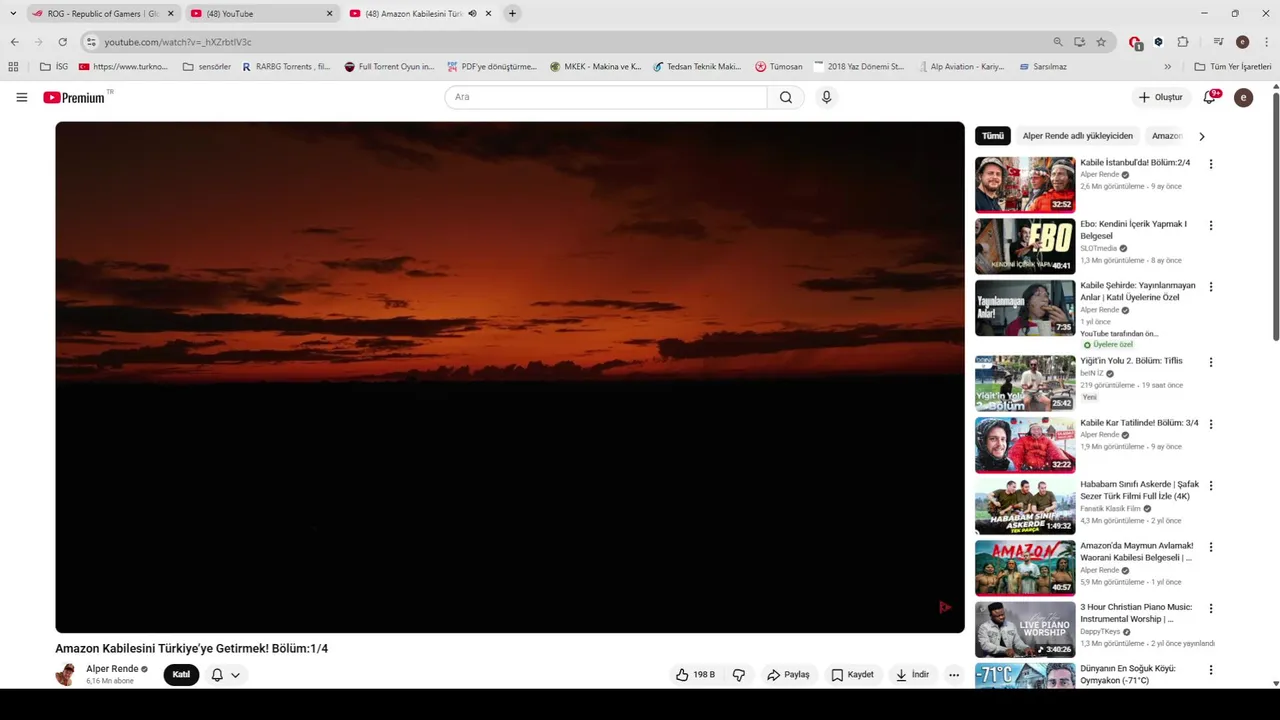Open browser extensions puzzle icon
1280x720 pixels.
1183,42
